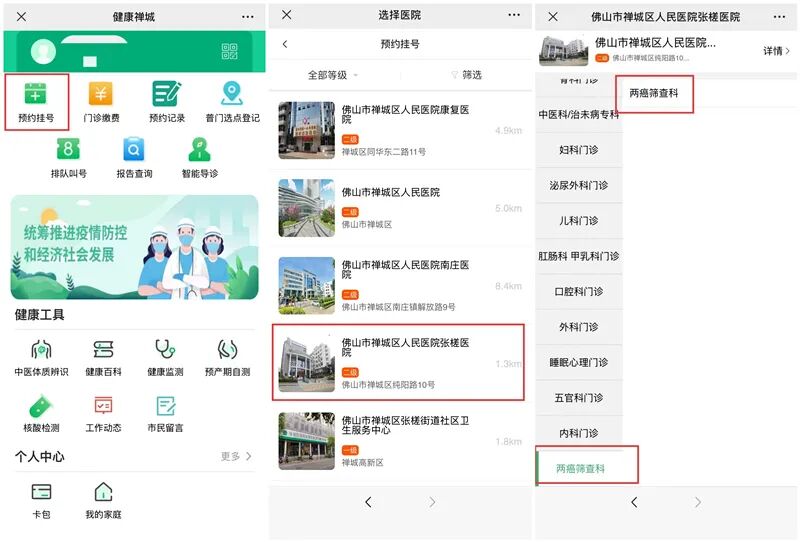The width and height of the screenshot is (800, 542).
Task: Select 口腔科门诊 in department list
Action: 578,292
